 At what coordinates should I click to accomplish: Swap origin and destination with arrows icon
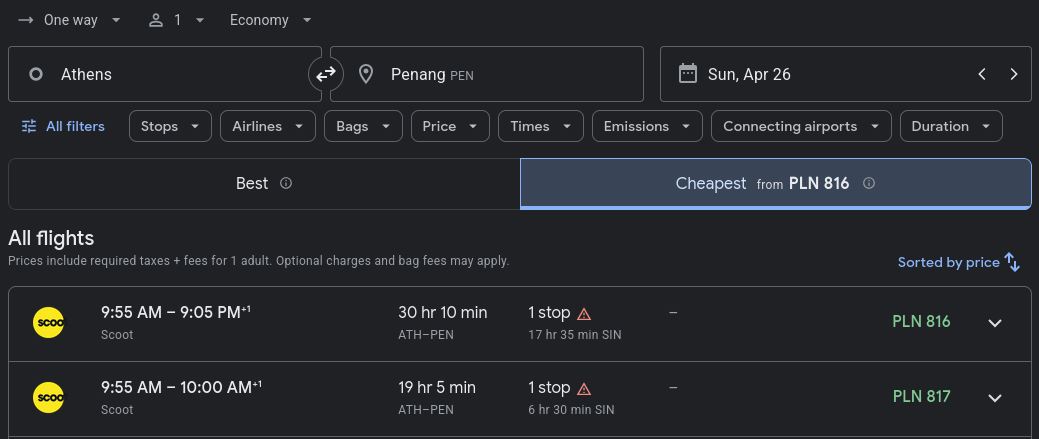325,74
